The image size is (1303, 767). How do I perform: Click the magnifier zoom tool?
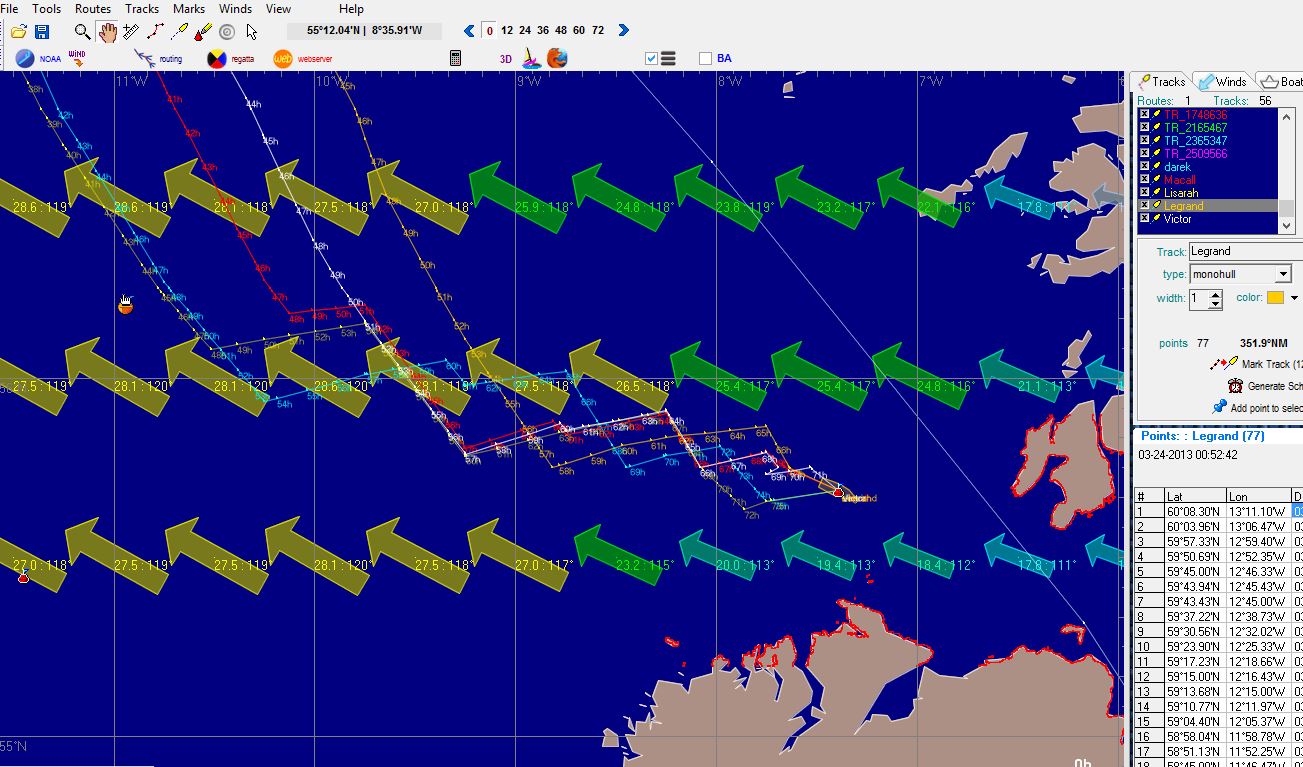pos(84,31)
